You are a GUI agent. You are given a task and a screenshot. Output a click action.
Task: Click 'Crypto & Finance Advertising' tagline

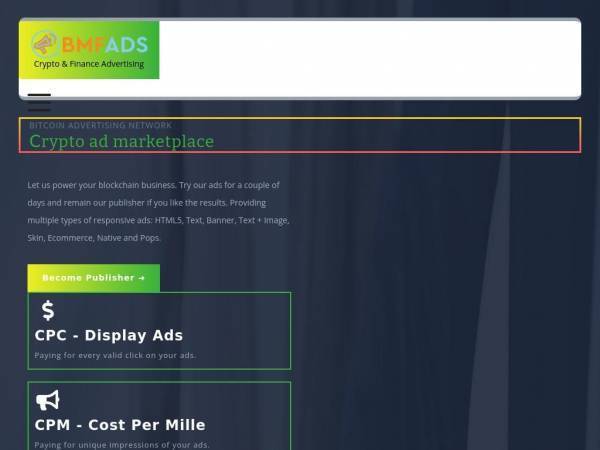(89, 64)
